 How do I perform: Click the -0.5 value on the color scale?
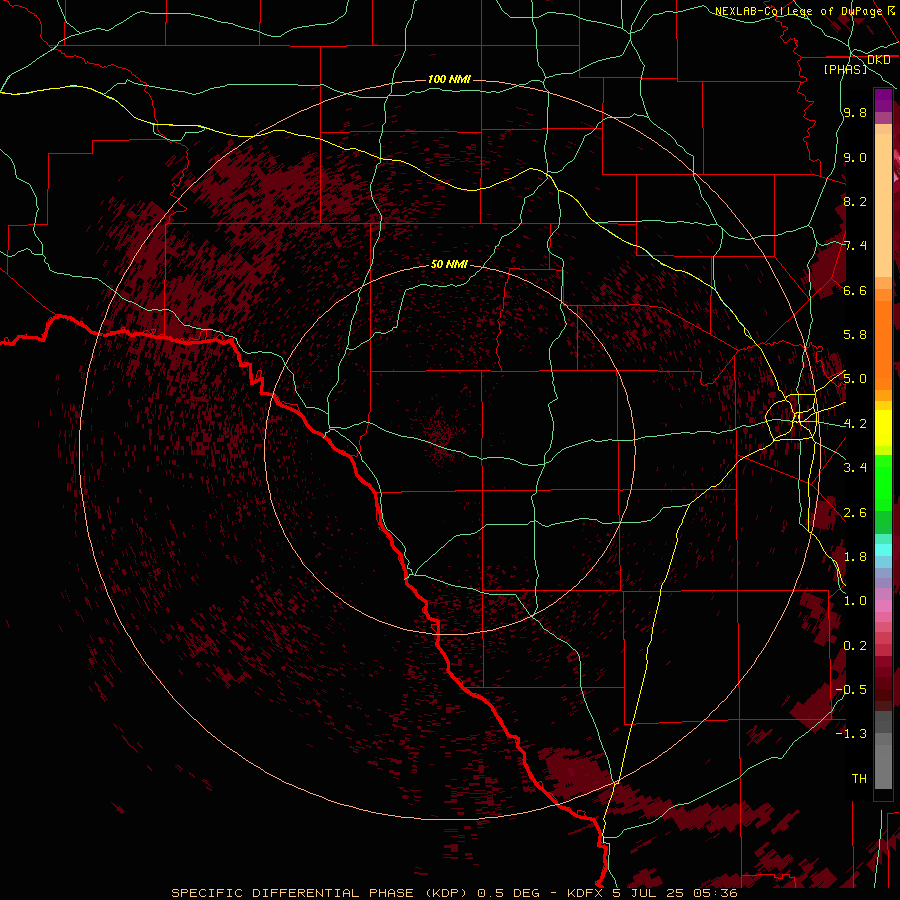click(851, 690)
